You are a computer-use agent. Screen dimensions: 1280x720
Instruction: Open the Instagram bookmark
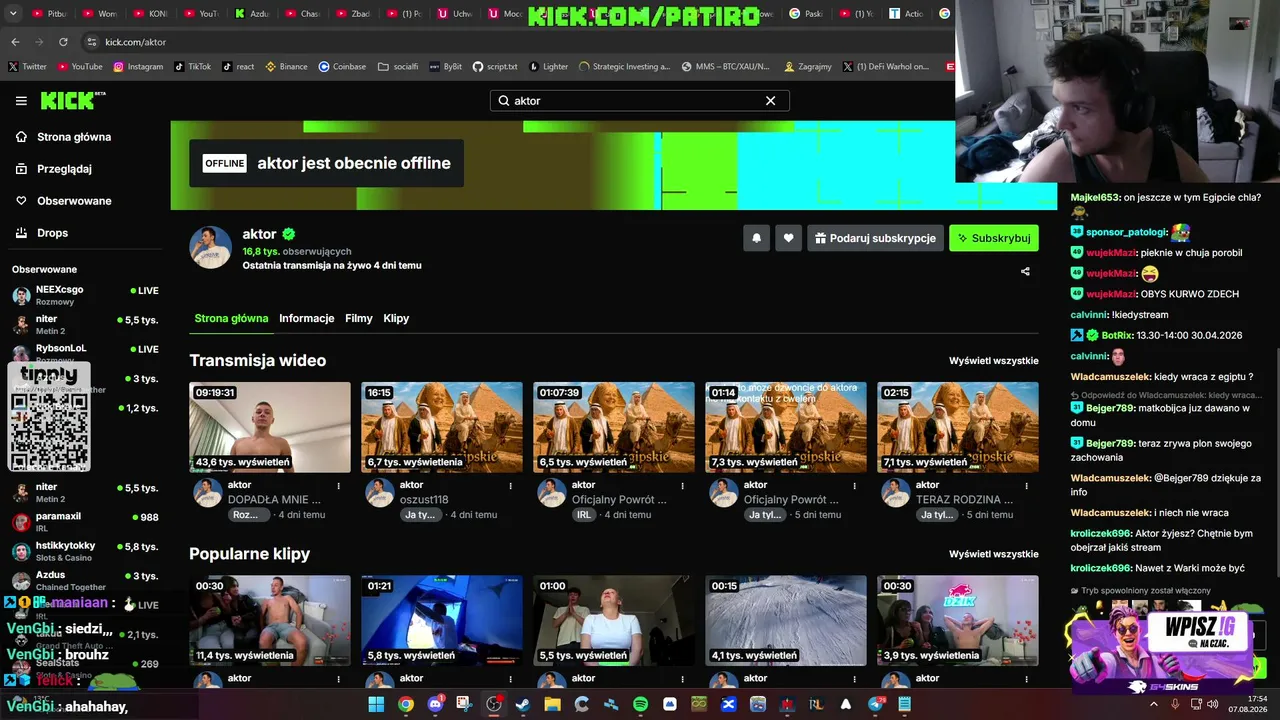click(138, 67)
